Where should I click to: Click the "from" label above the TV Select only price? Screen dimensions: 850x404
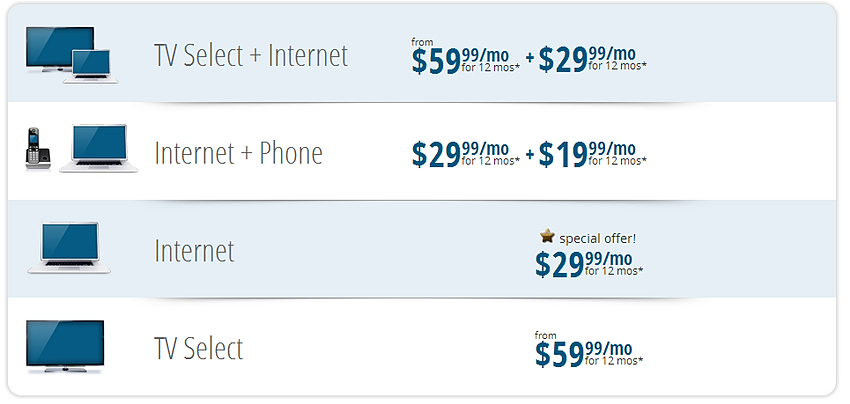tap(545, 335)
